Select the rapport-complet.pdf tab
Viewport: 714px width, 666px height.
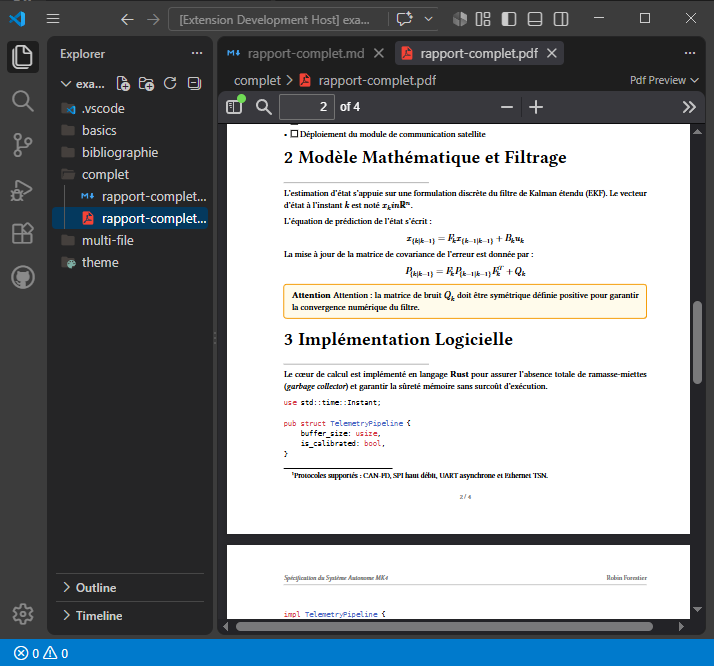coord(479,53)
